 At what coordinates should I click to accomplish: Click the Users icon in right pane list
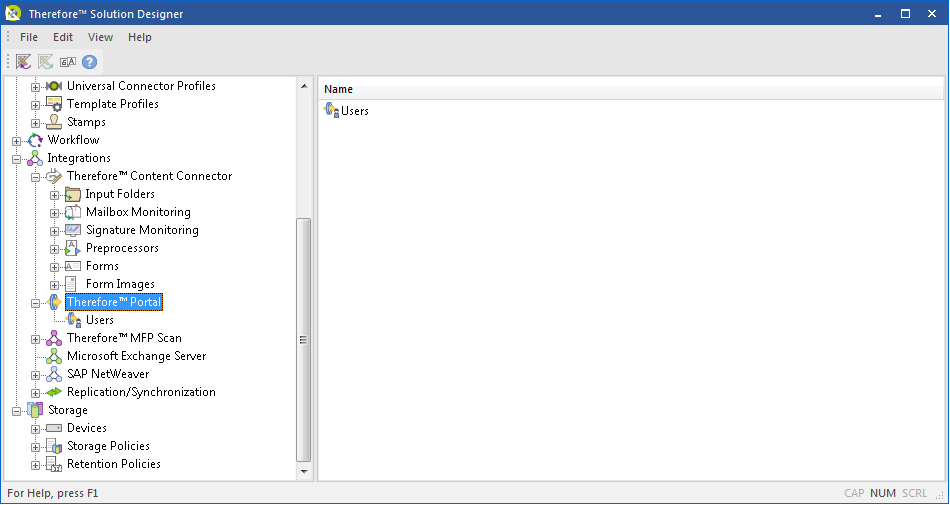[x=332, y=110]
